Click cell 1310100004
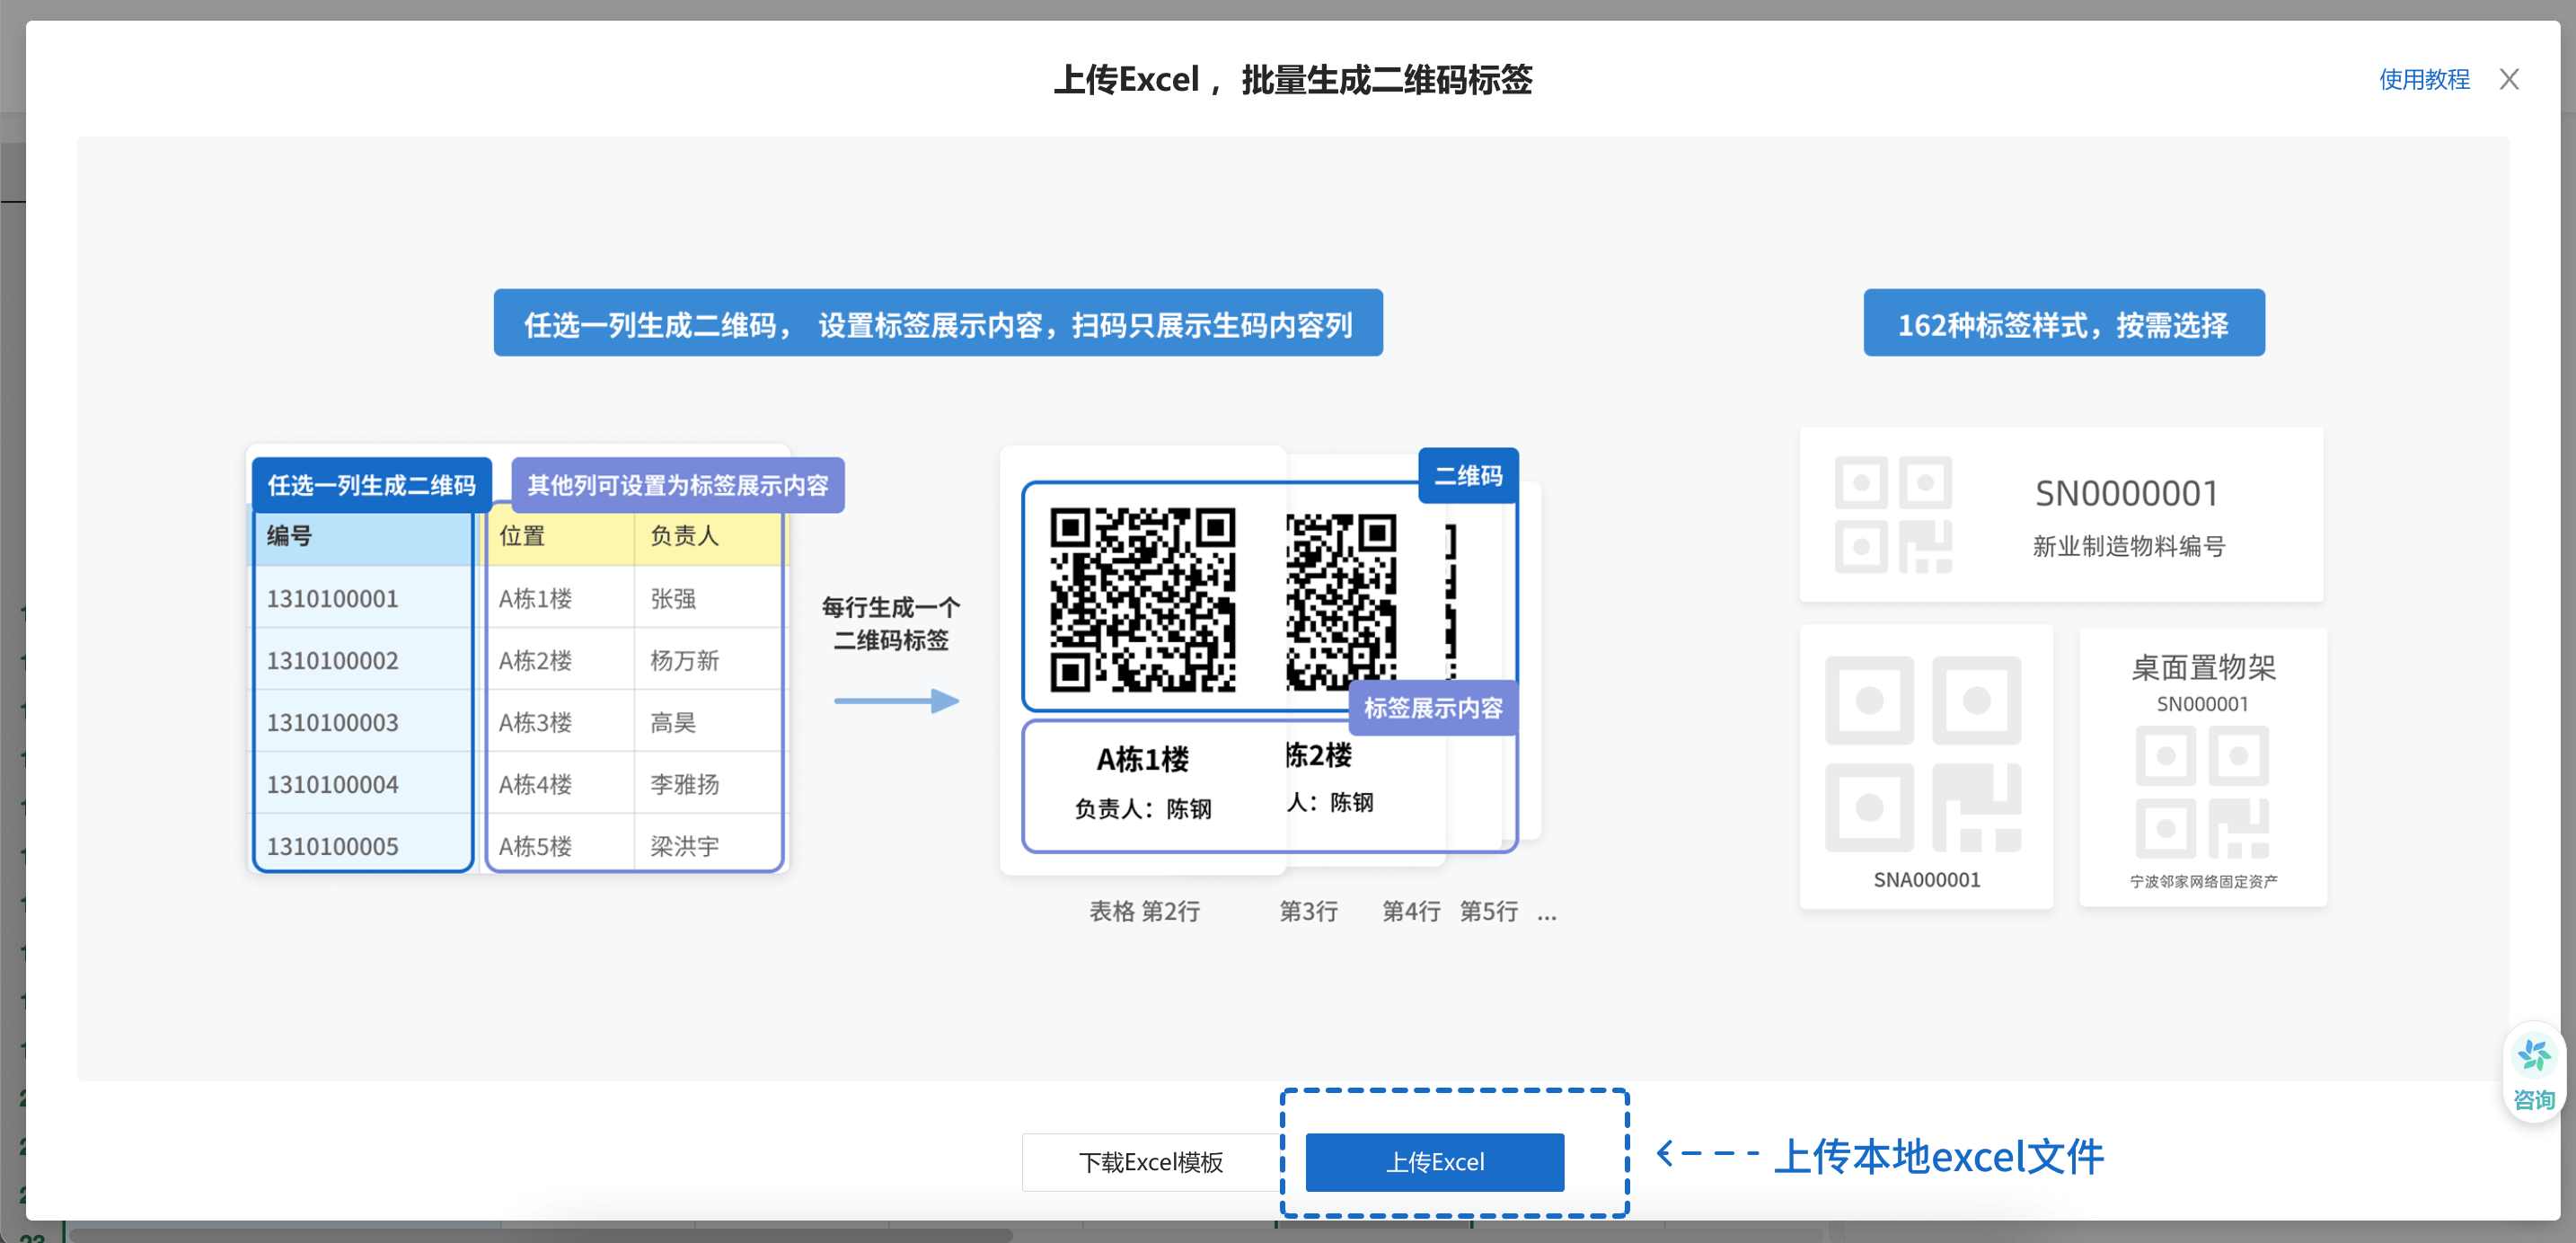This screenshot has height=1243, width=2576. coord(362,784)
